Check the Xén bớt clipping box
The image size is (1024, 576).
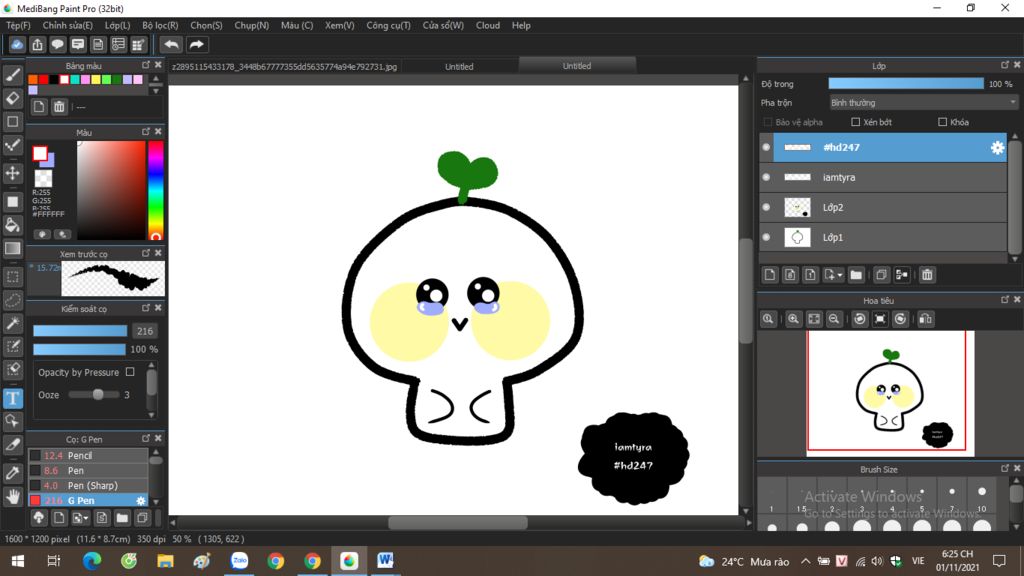[856, 122]
